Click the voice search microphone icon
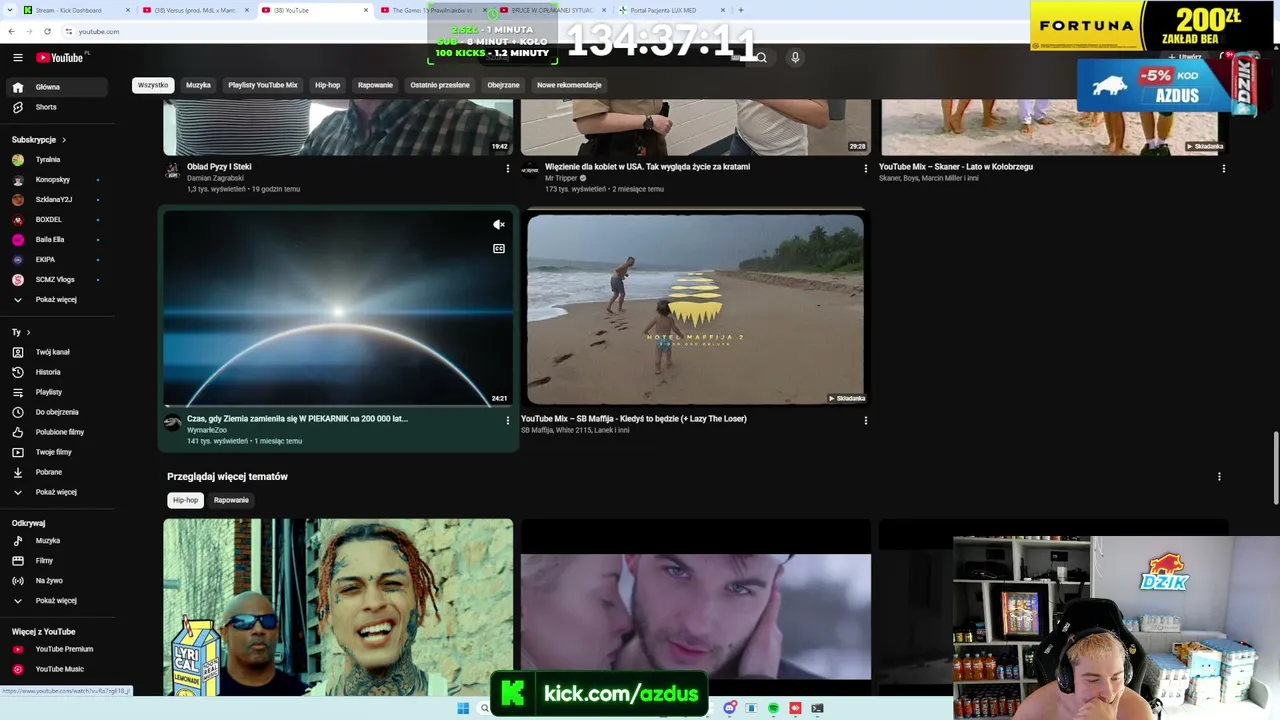This screenshot has height=720, width=1280. [x=795, y=58]
